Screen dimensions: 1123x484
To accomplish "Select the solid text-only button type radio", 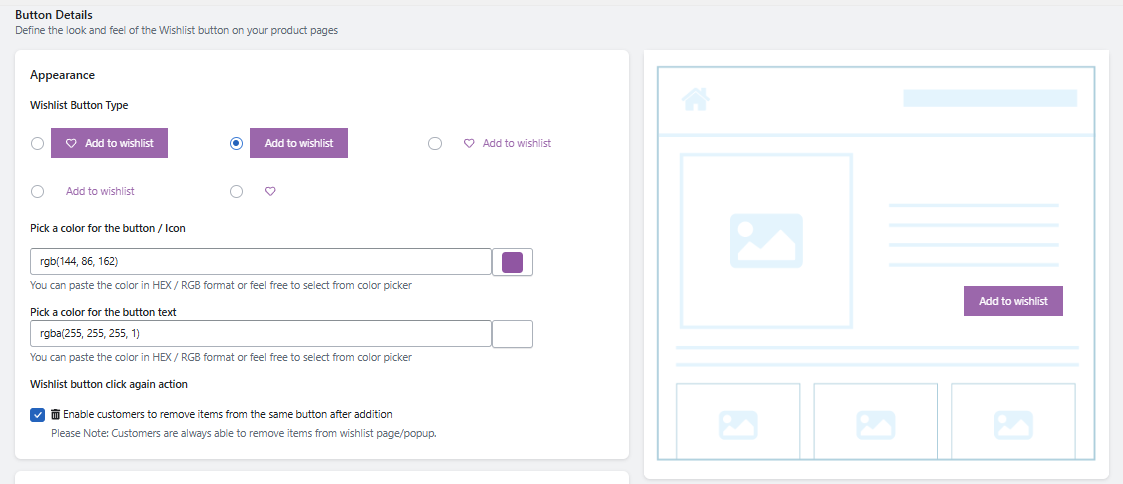I will 236,143.
